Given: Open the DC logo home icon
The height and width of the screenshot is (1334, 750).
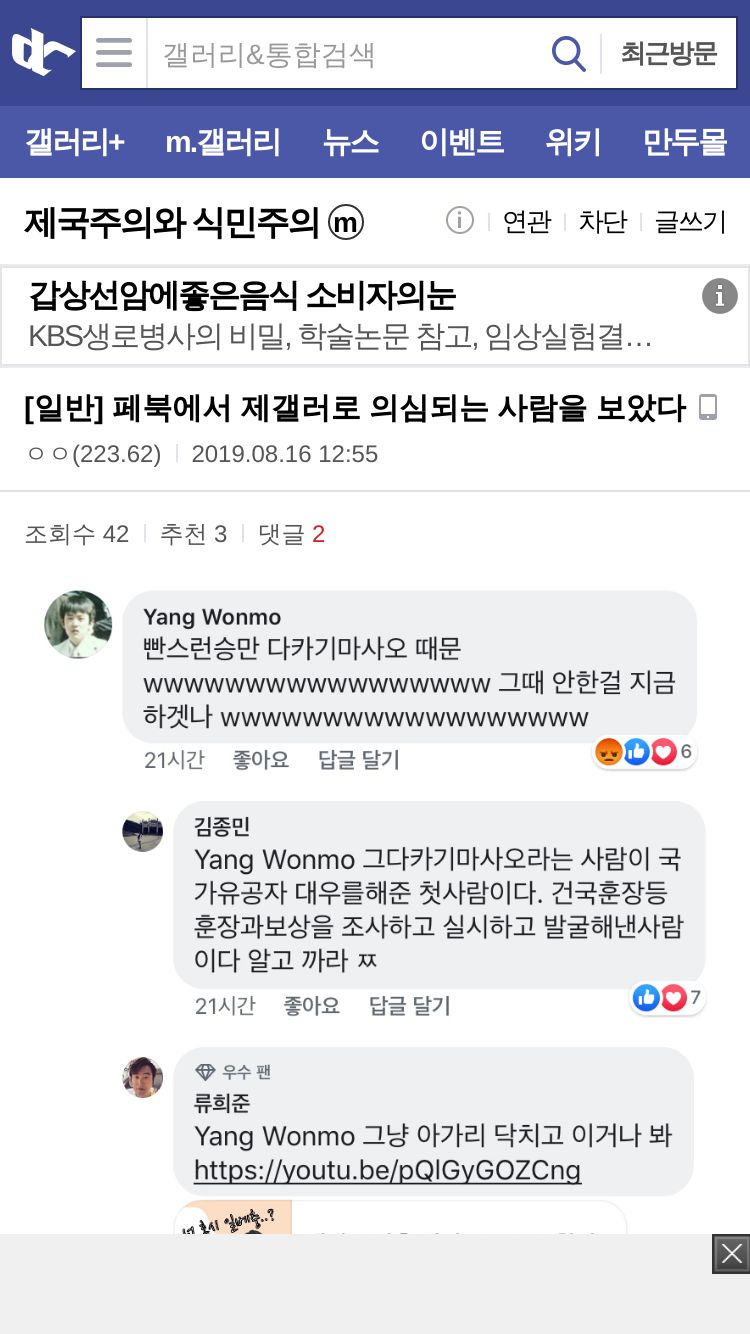Looking at the screenshot, I should pyautogui.click(x=42, y=52).
